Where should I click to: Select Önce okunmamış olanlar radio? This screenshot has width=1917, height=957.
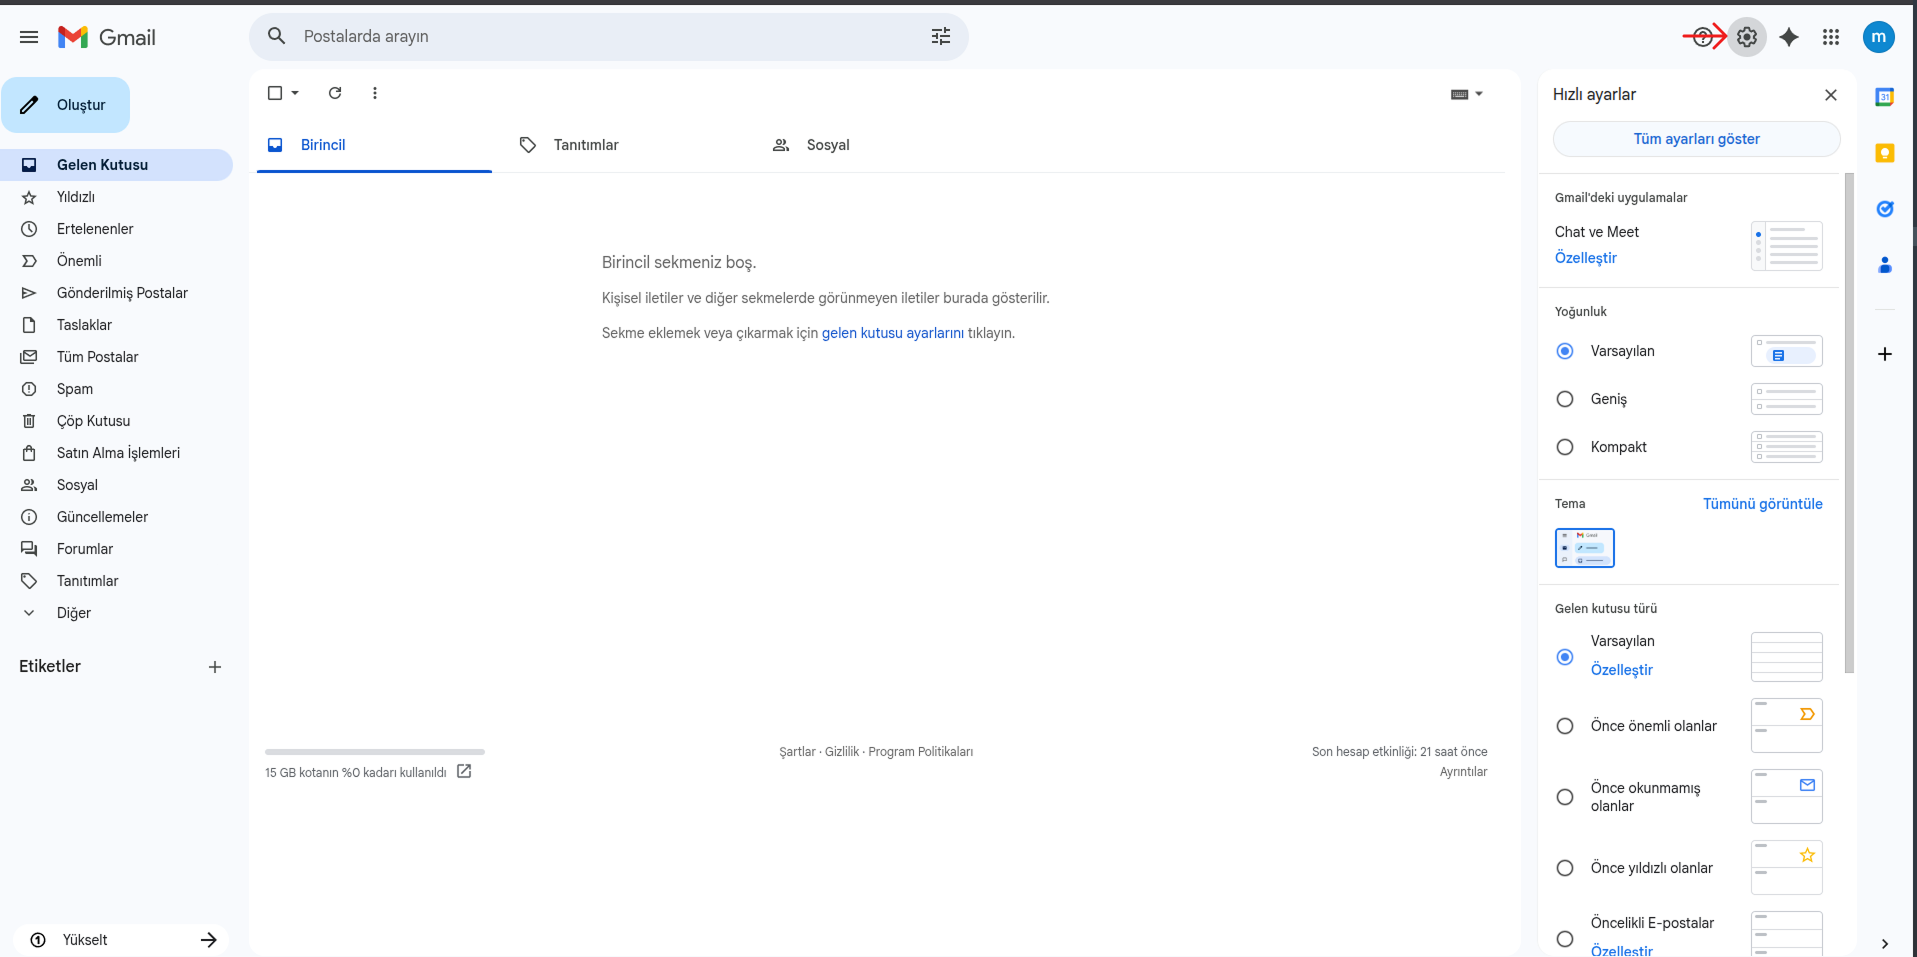[1565, 797]
